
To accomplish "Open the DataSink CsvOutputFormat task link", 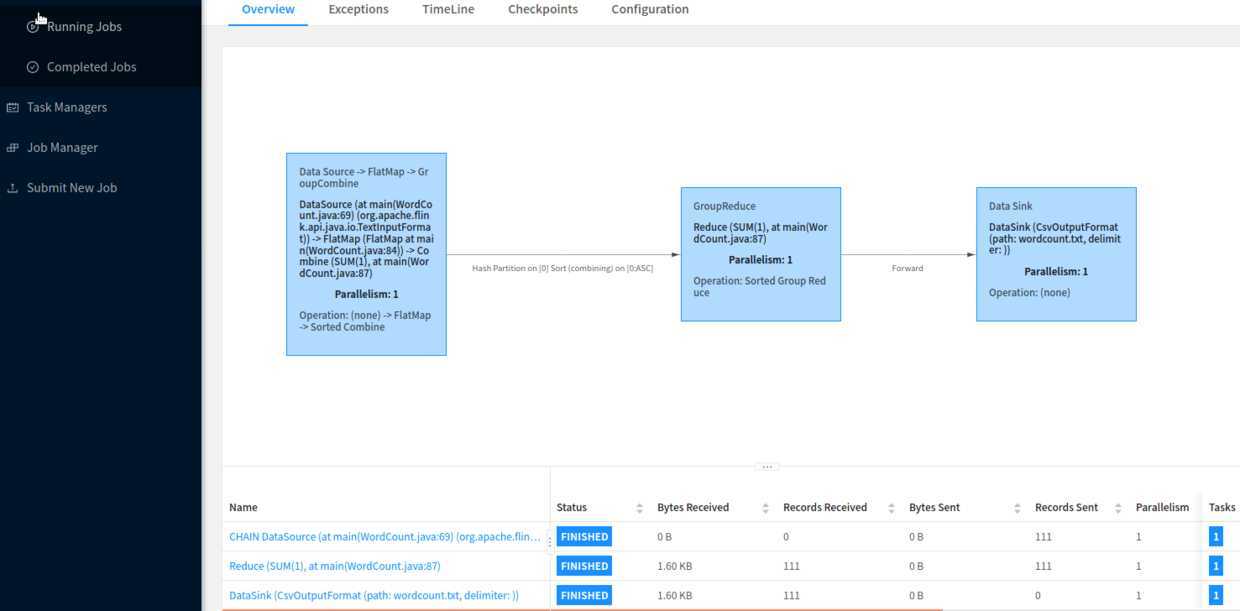I will pyautogui.click(x=374, y=595).
